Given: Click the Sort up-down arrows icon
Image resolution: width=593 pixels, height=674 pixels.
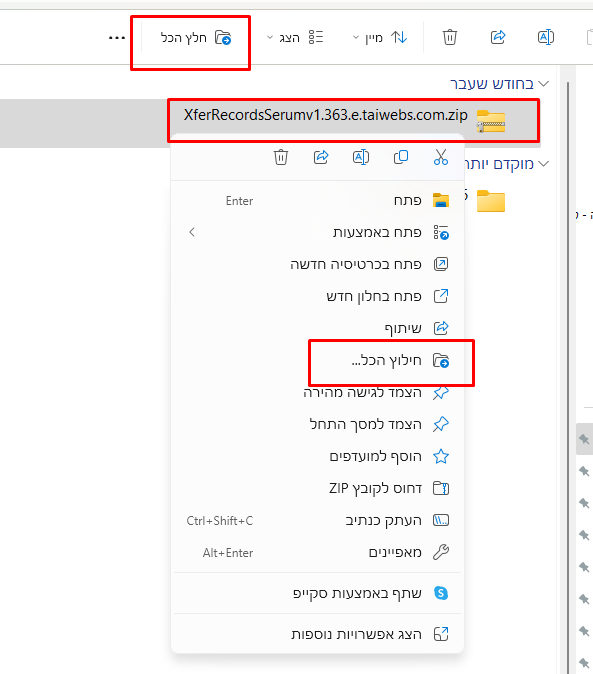Looking at the screenshot, I should coord(399,37).
